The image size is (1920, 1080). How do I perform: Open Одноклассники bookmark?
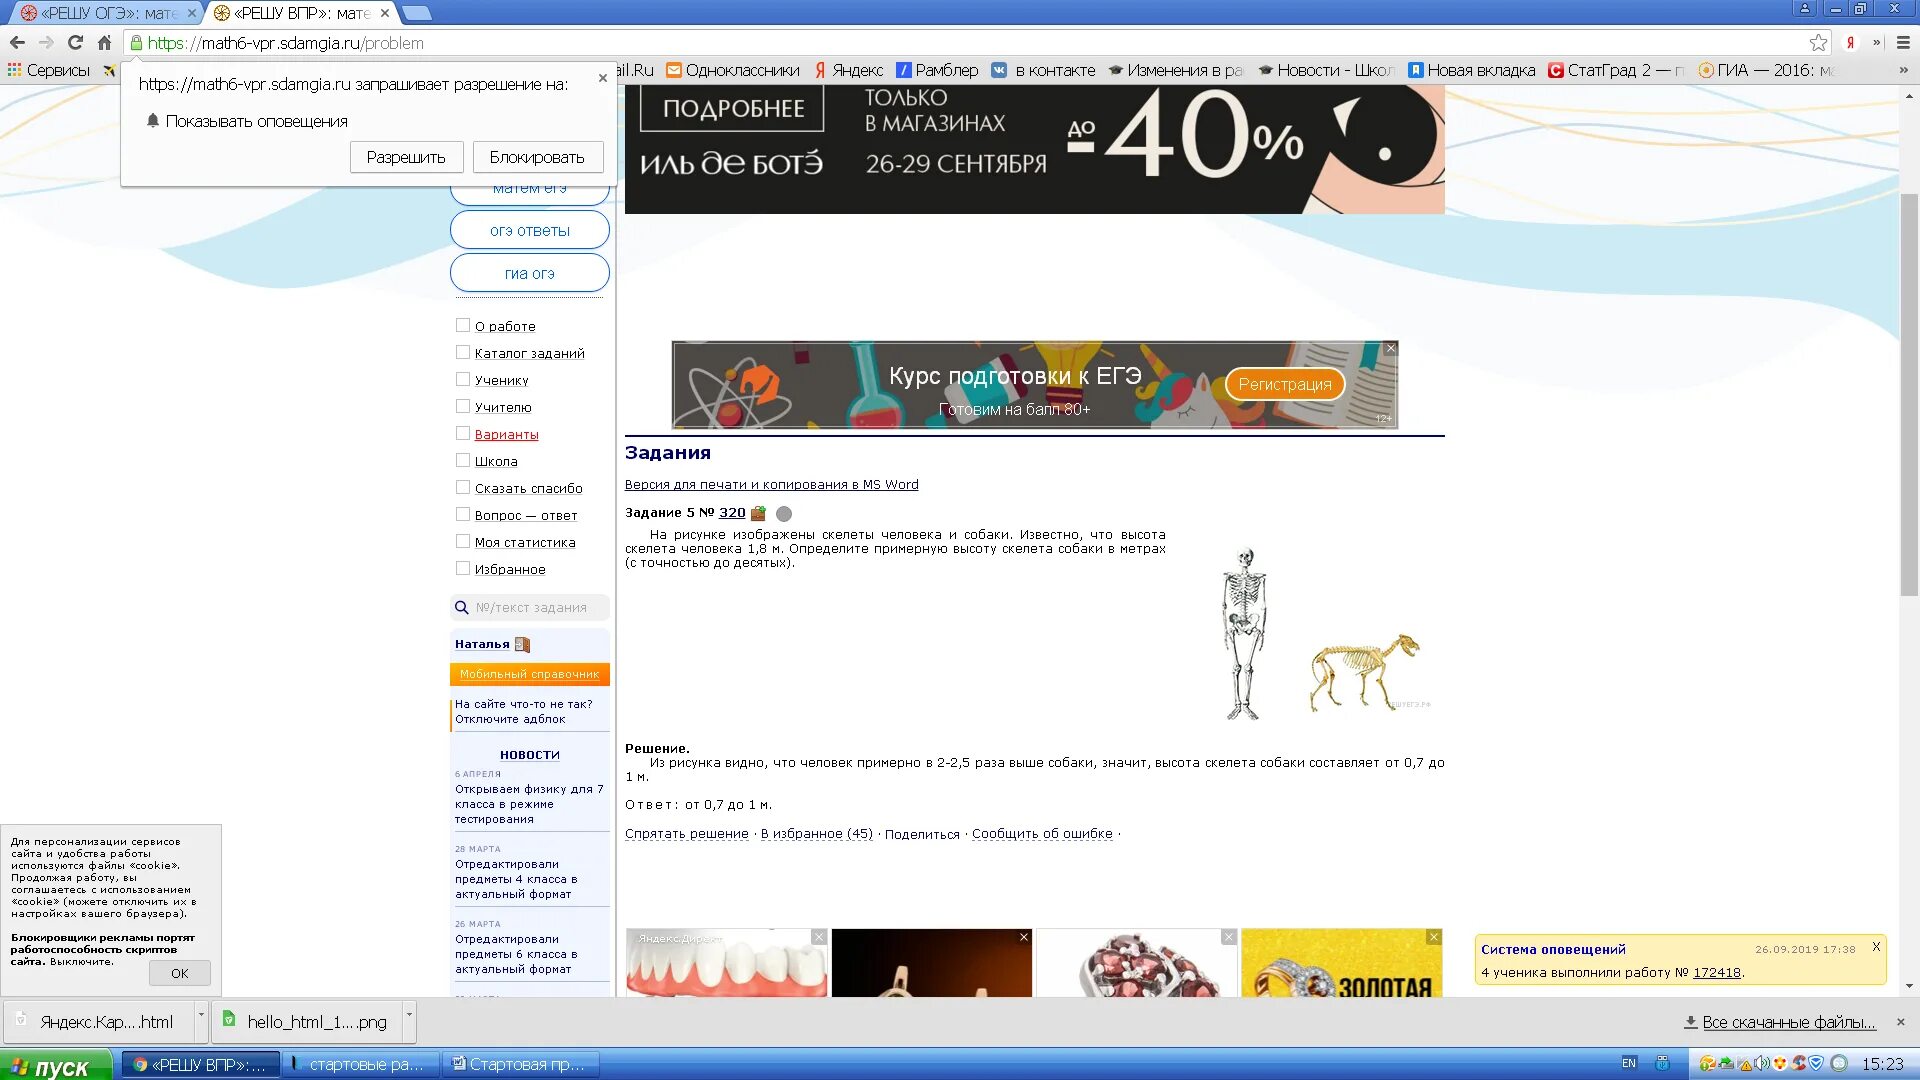(733, 70)
